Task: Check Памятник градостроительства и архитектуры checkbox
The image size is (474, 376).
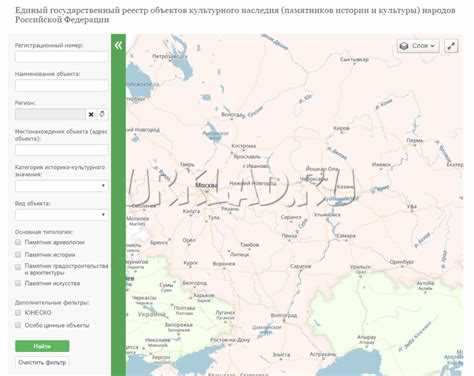Action: point(18,267)
